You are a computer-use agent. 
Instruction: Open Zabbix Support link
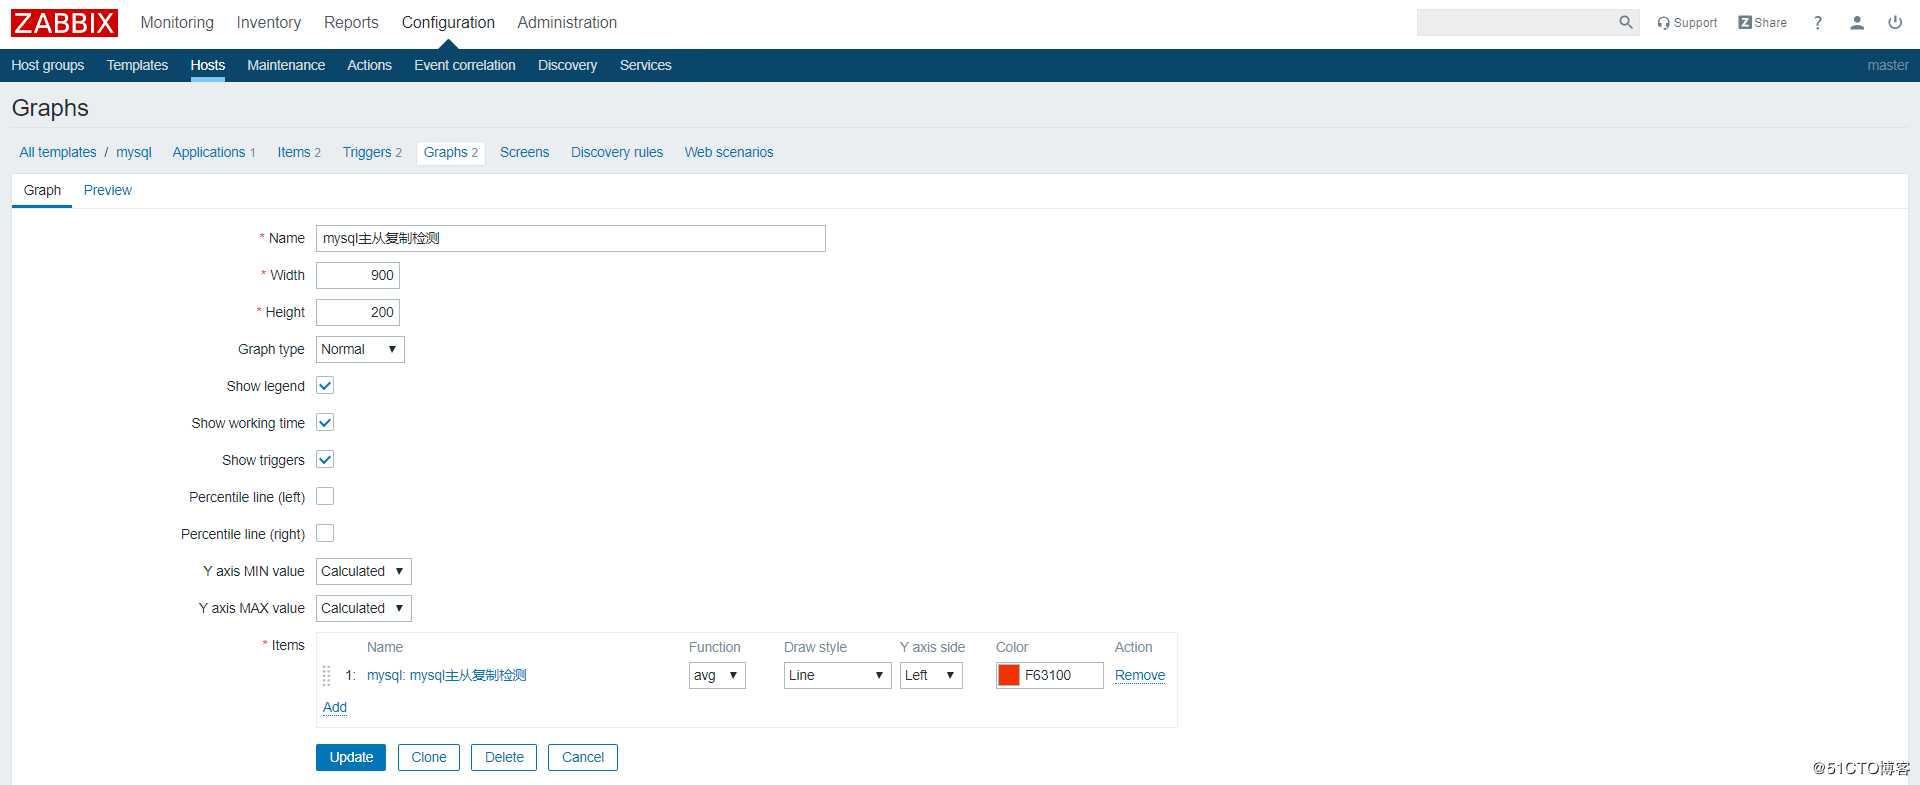point(1687,22)
